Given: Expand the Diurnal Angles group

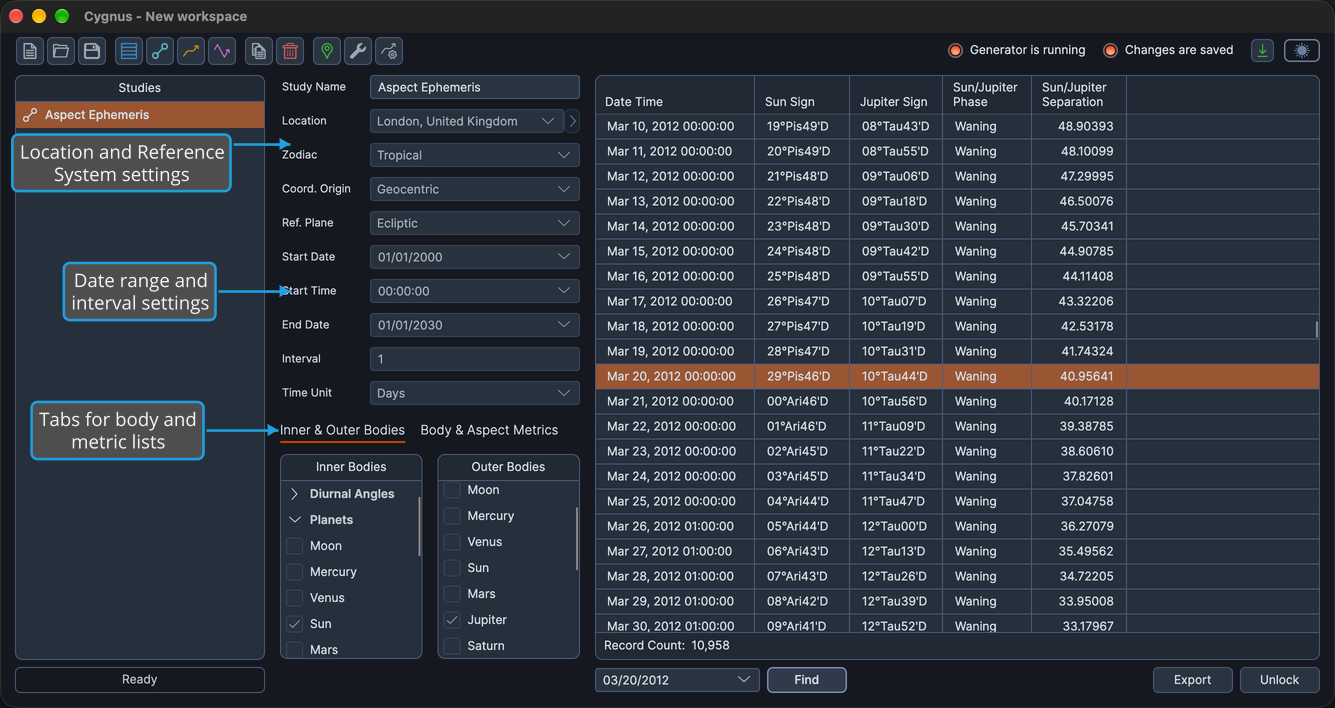Looking at the screenshot, I should 295,494.
